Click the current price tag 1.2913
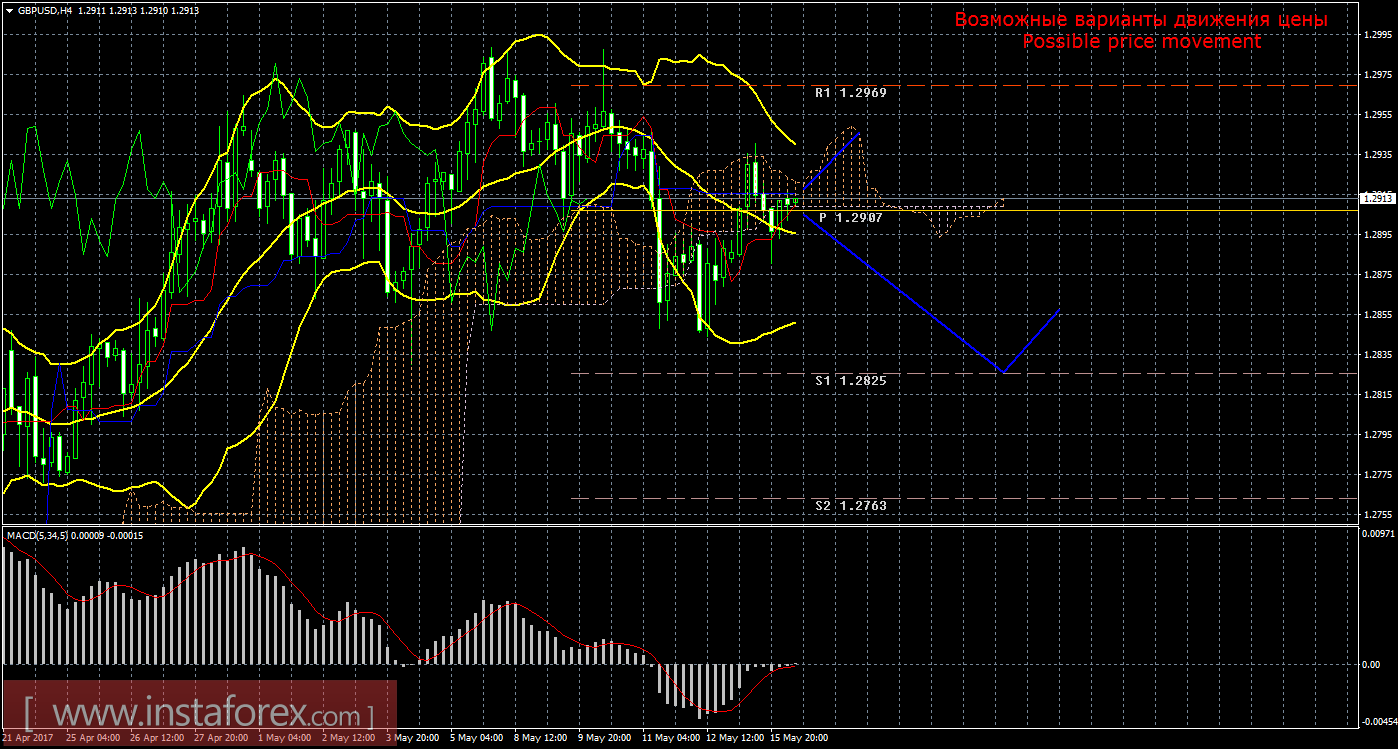This screenshot has width=1398, height=749. [x=1377, y=198]
